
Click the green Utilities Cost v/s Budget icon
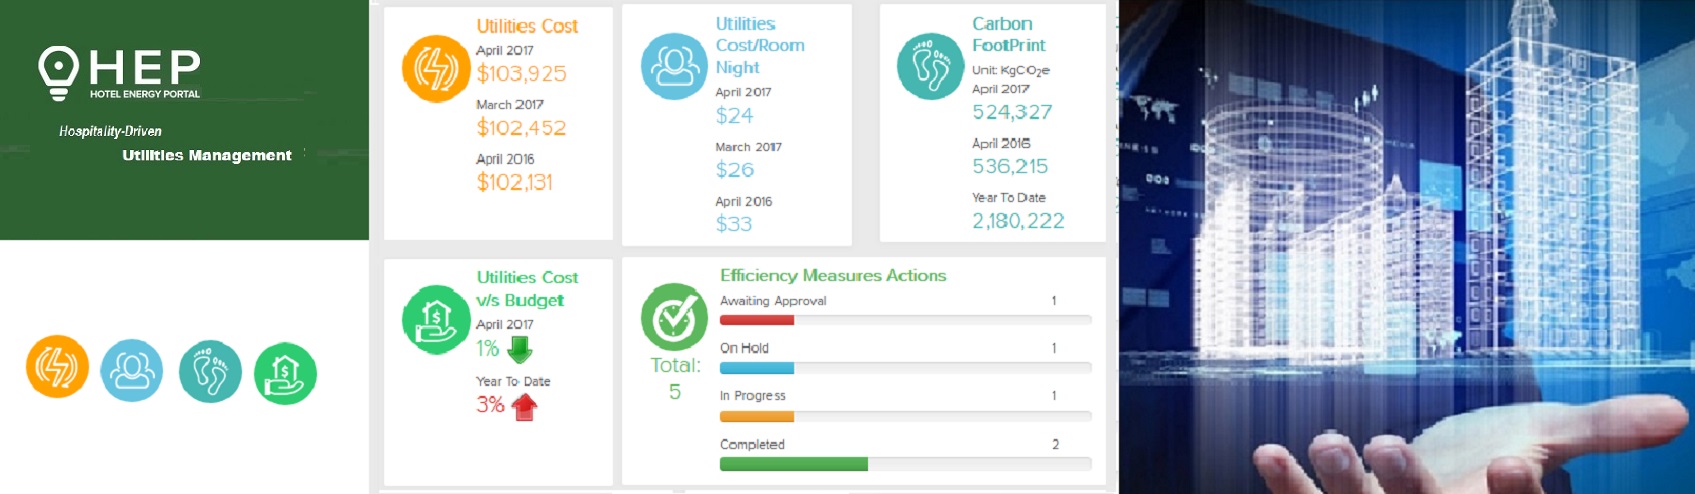point(436,320)
